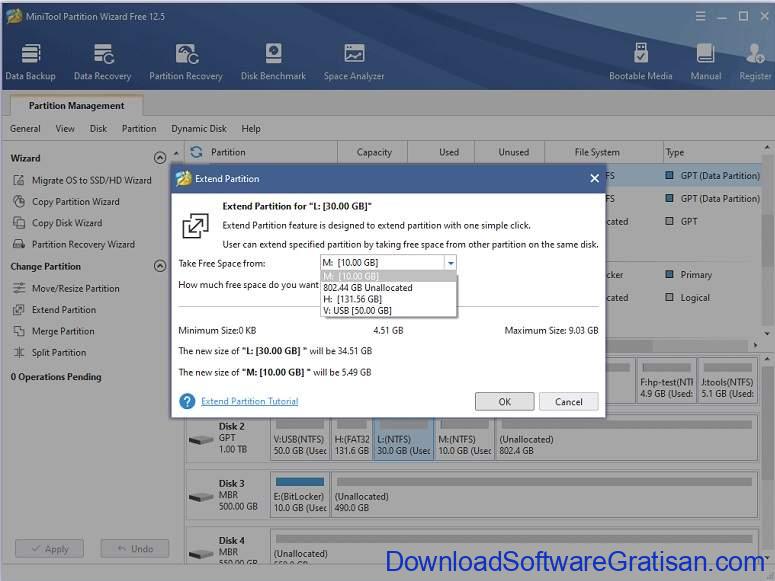Expand the Take Free Space from dropdown arrow
The width and height of the screenshot is (775, 581).
tap(450, 263)
